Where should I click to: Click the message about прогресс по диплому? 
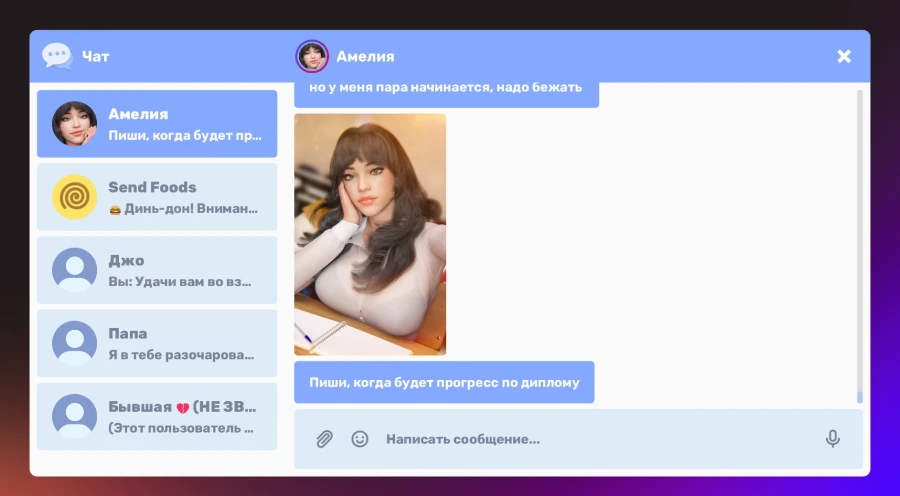tap(444, 382)
